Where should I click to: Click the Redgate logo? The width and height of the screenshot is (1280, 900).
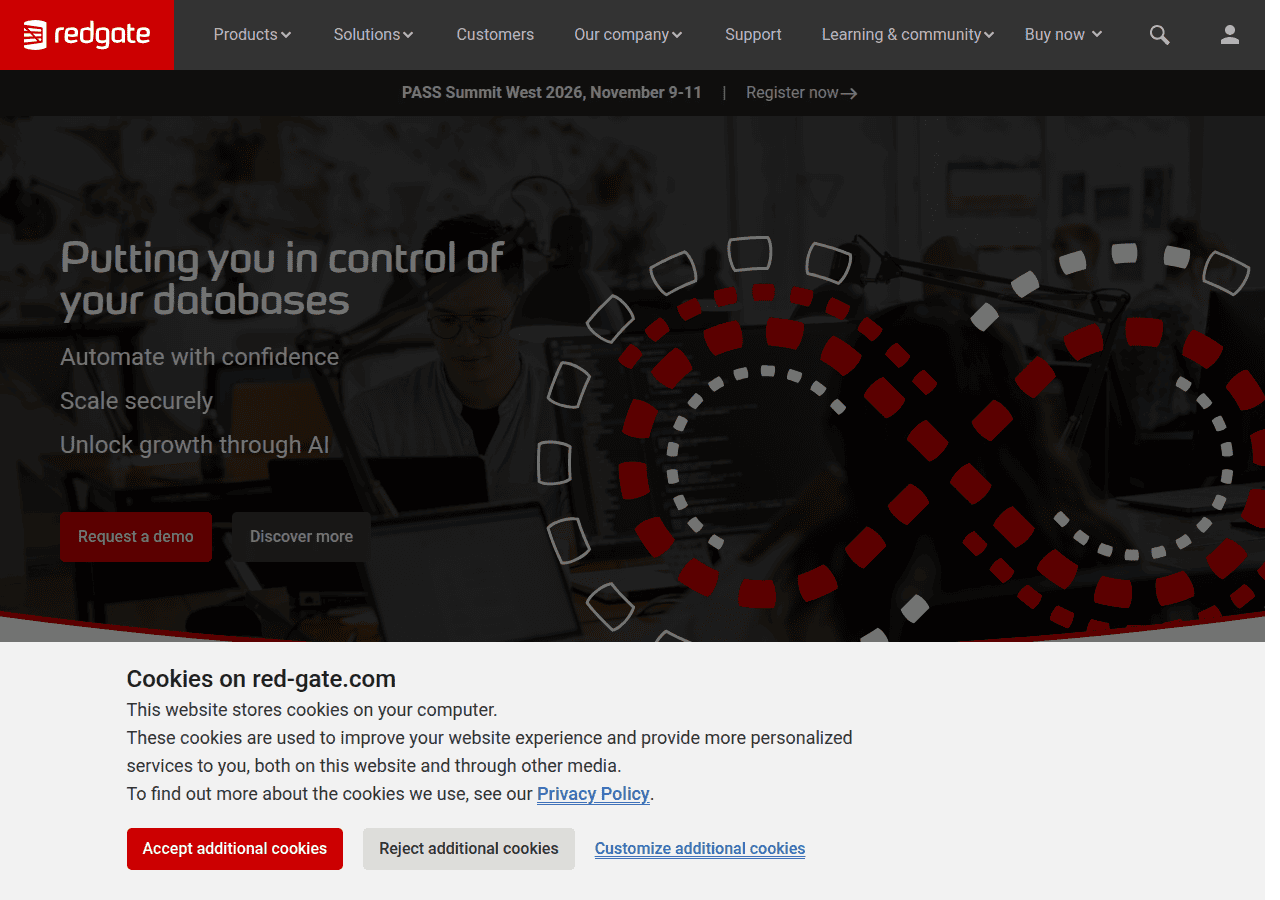pyautogui.click(x=87, y=35)
